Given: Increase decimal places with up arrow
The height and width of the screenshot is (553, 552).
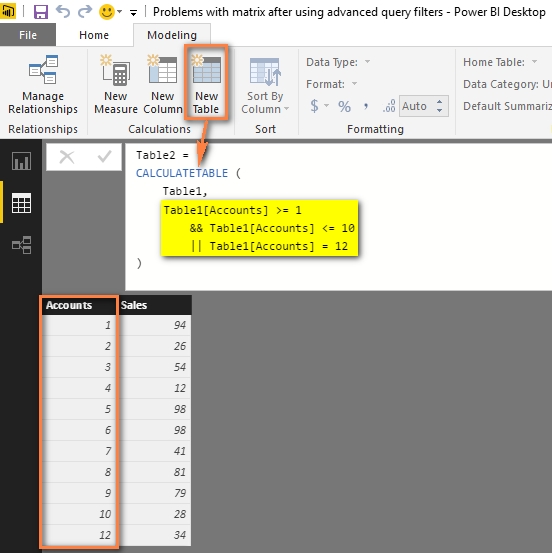Looking at the screenshot, I should click(x=439, y=102).
